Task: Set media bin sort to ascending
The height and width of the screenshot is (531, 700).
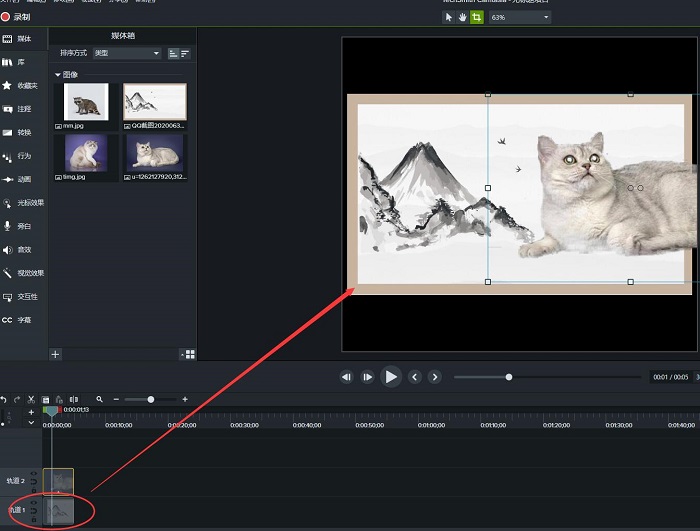Action: pyautogui.click(x=173, y=54)
